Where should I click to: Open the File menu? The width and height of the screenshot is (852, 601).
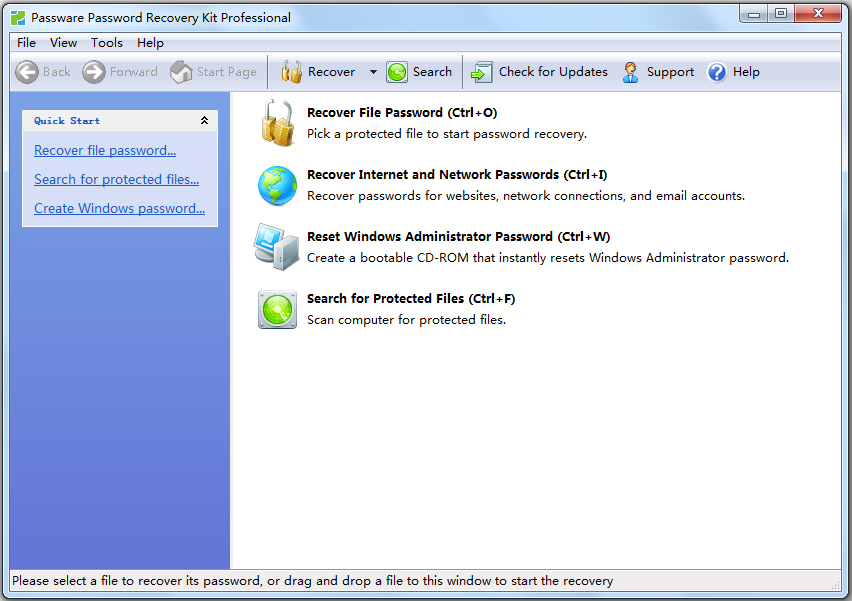click(x=26, y=43)
